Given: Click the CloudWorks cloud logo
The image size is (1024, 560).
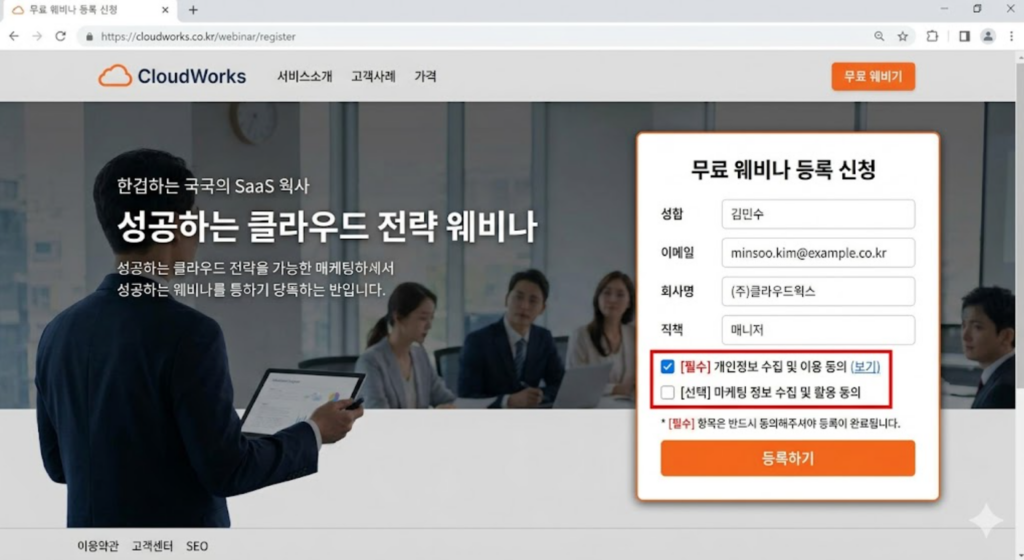Looking at the screenshot, I should [x=172, y=76].
